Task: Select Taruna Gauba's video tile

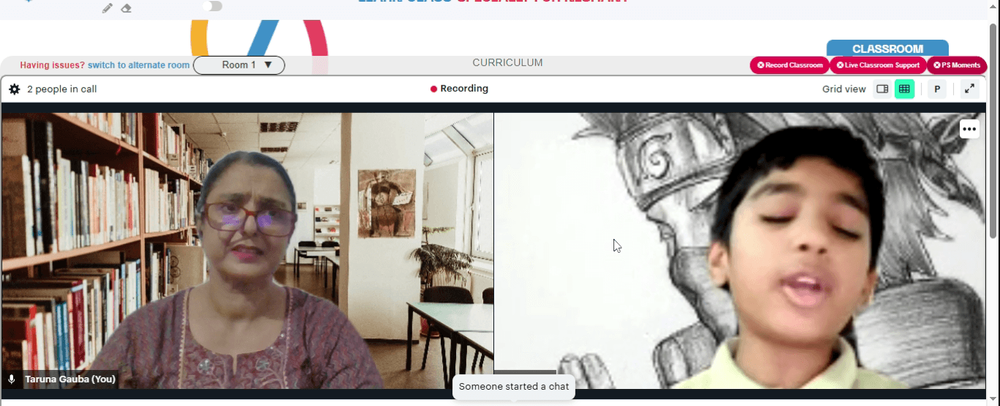Action: [247, 250]
